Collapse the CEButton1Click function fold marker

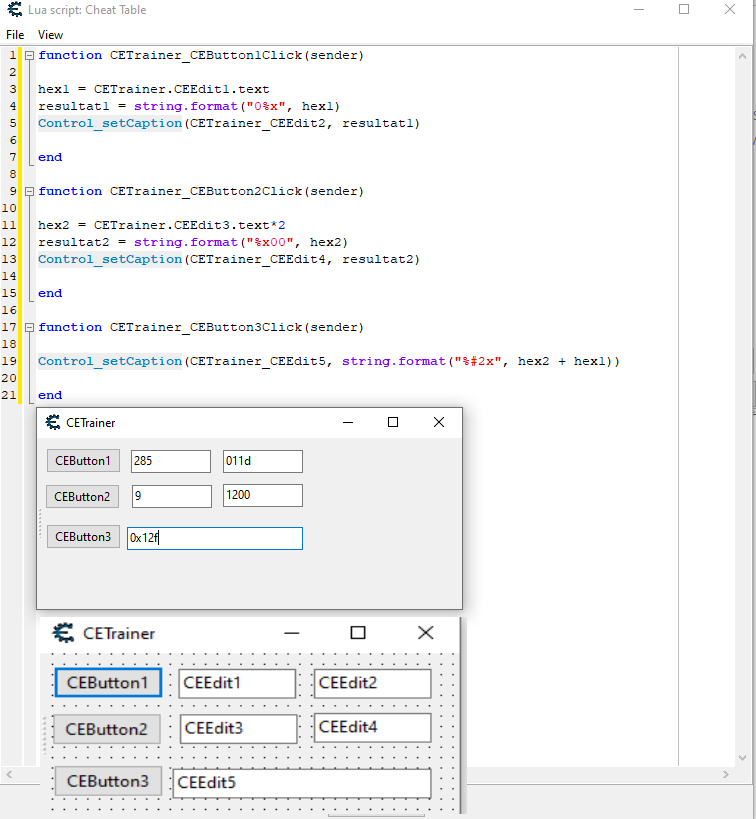[x=29, y=56]
